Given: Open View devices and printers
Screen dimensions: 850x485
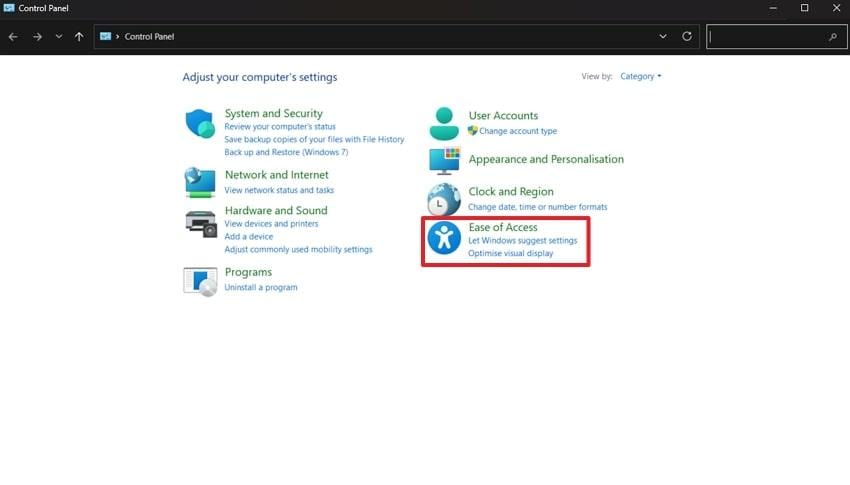Looking at the screenshot, I should tap(271, 224).
